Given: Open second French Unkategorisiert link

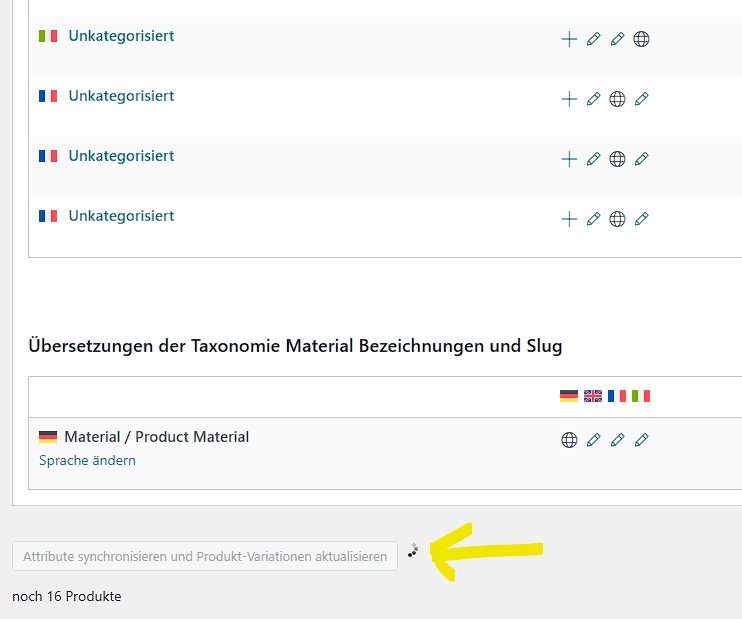Looking at the screenshot, I should pyautogui.click(x=121, y=156).
